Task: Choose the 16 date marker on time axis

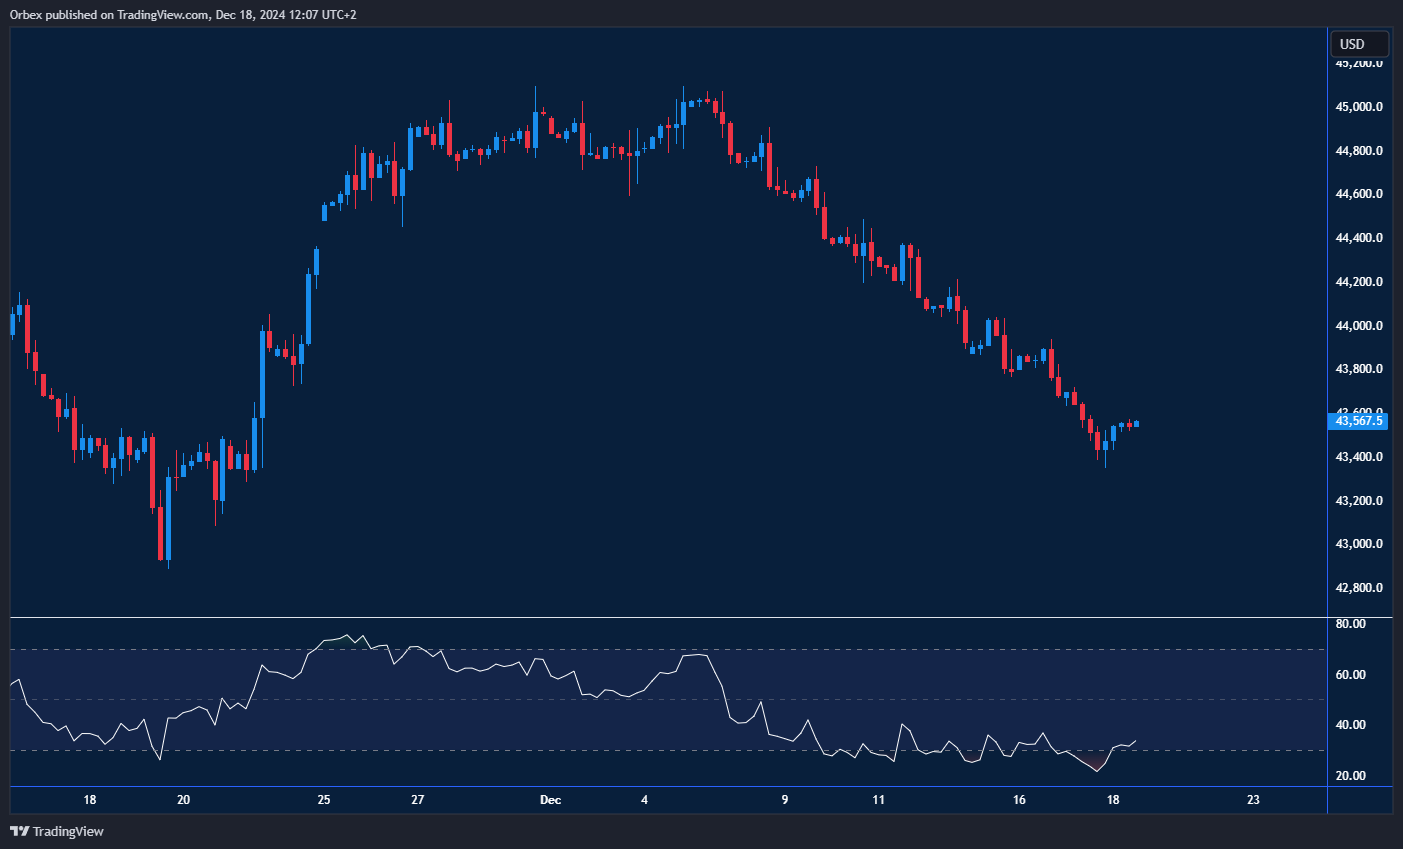Action: (x=1019, y=800)
